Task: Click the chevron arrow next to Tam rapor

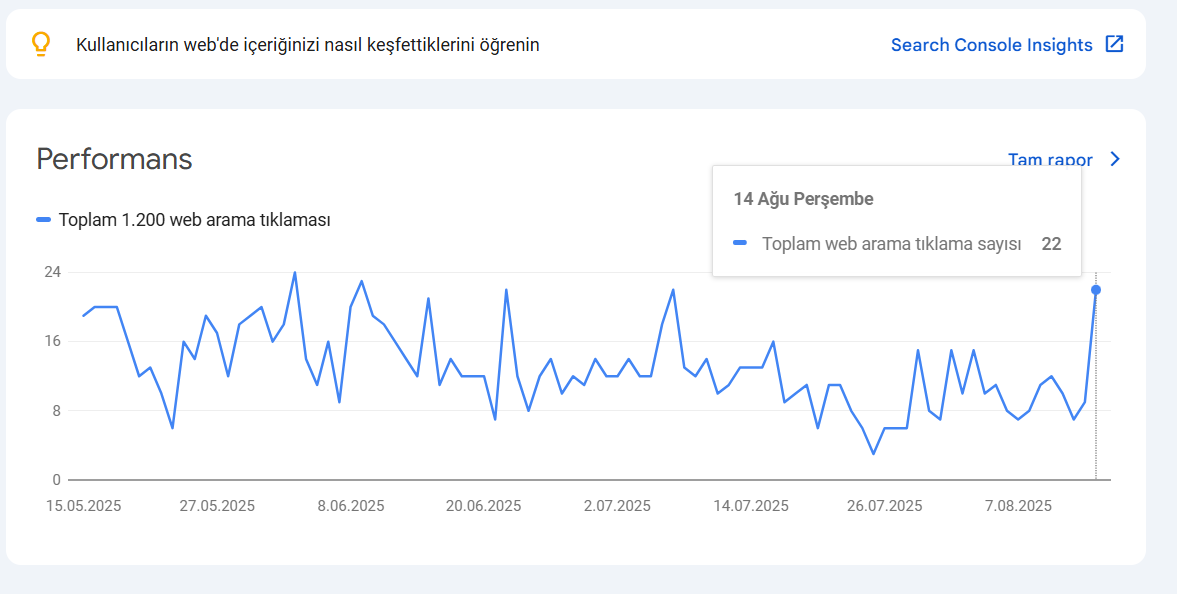Action: pyautogui.click(x=1115, y=159)
